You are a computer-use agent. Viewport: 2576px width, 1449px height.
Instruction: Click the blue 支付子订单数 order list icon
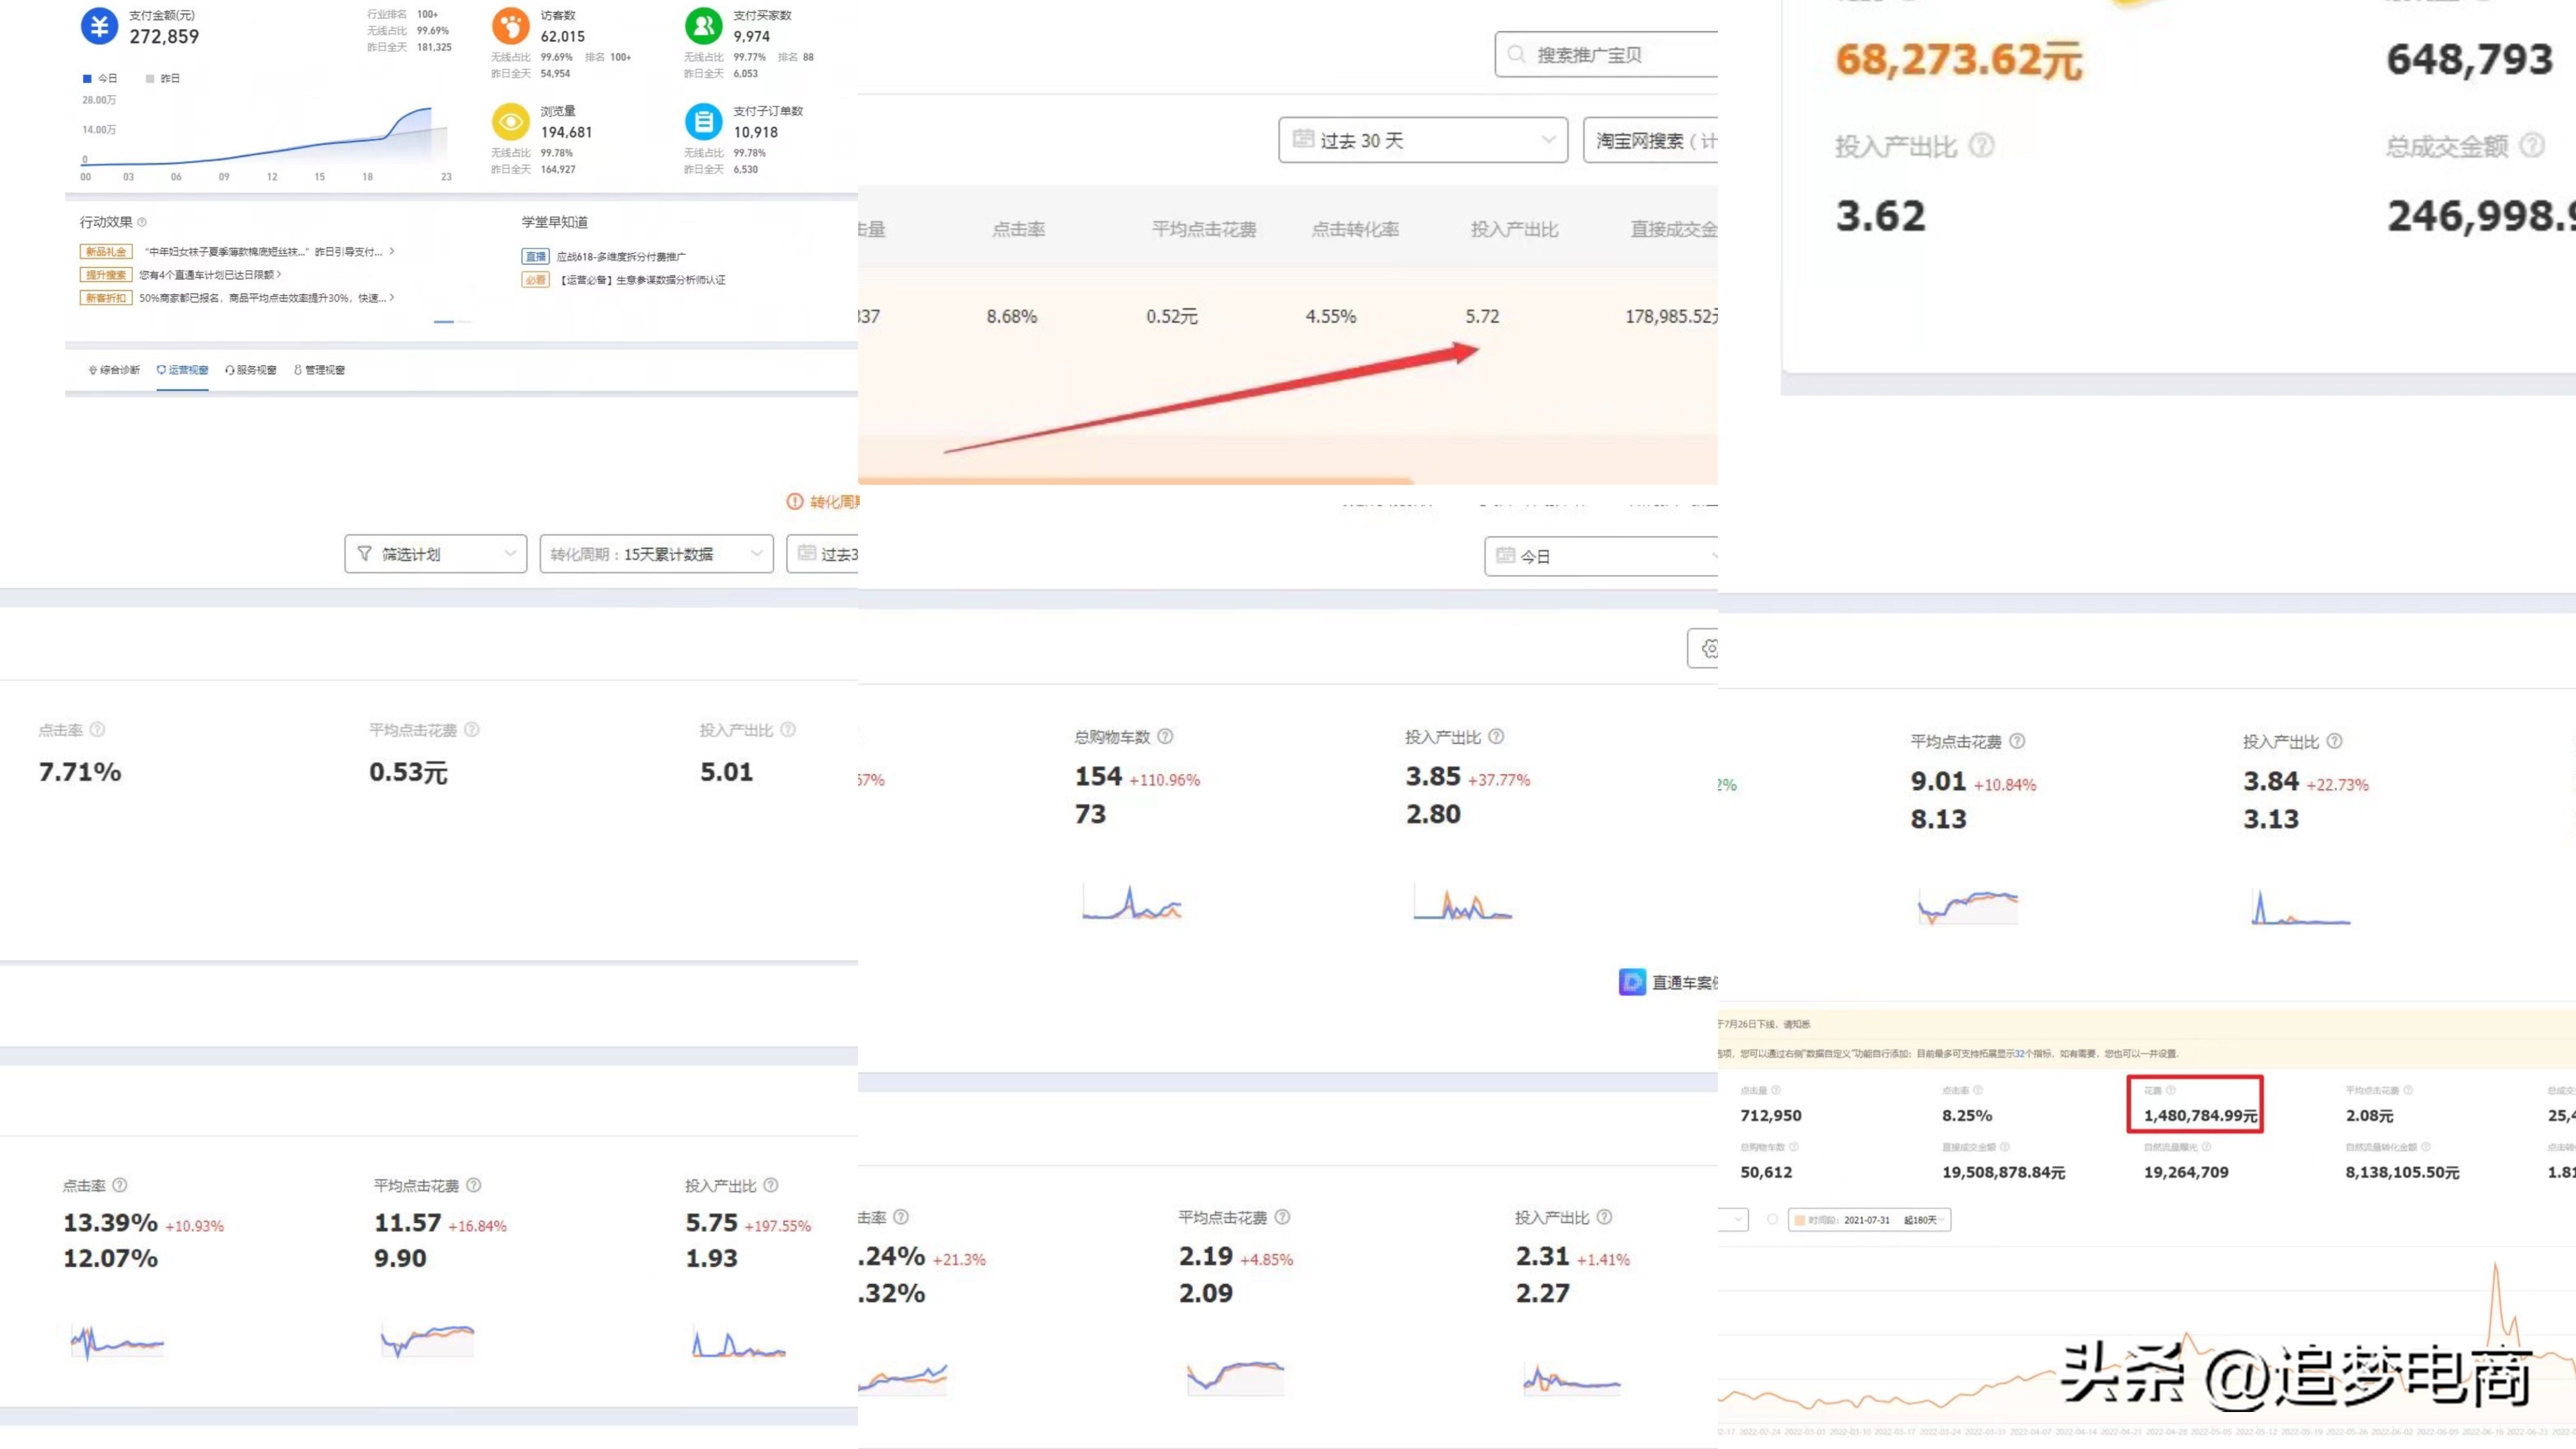703,122
